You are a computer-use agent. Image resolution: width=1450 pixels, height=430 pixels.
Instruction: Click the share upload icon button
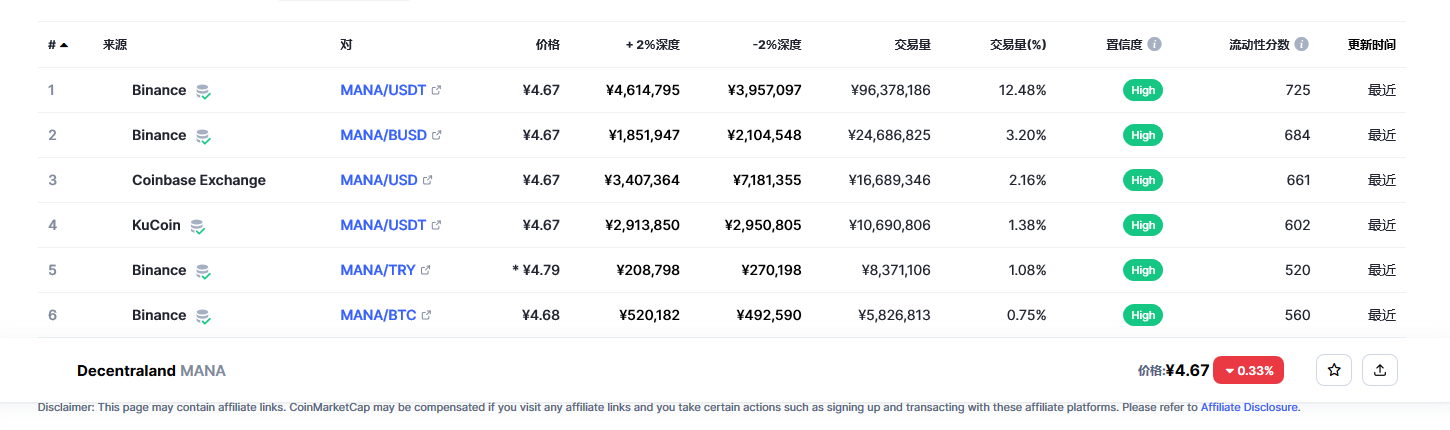pyautogui.click(x=1380, y=370)
